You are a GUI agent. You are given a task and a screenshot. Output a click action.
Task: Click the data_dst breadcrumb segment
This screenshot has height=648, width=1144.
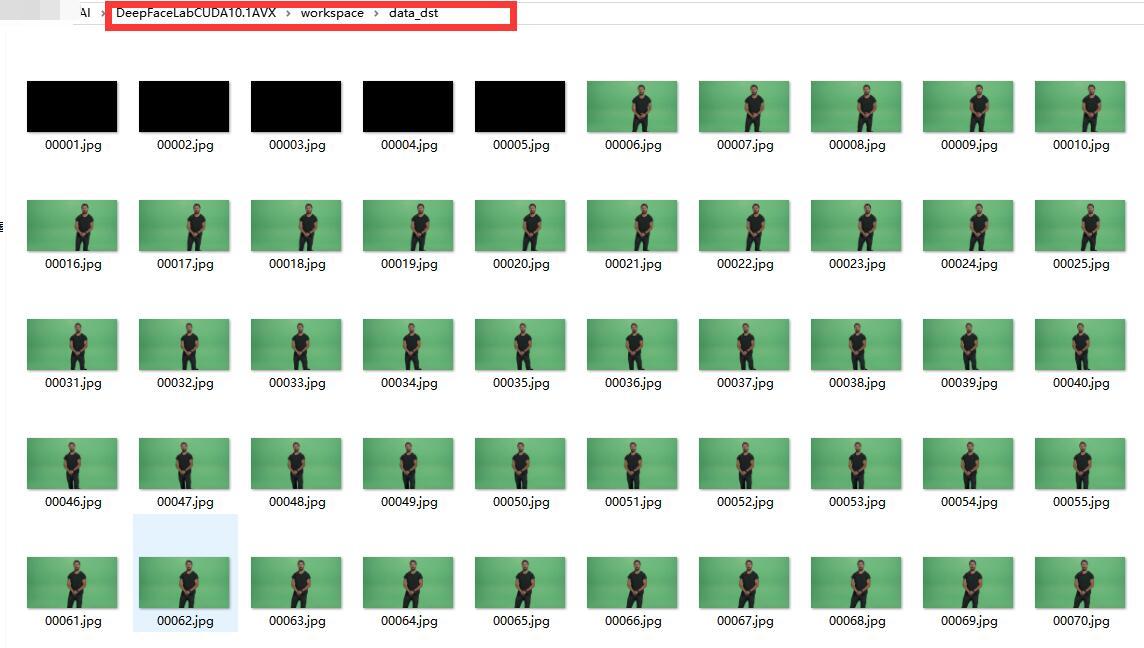[x=414, y=13]
